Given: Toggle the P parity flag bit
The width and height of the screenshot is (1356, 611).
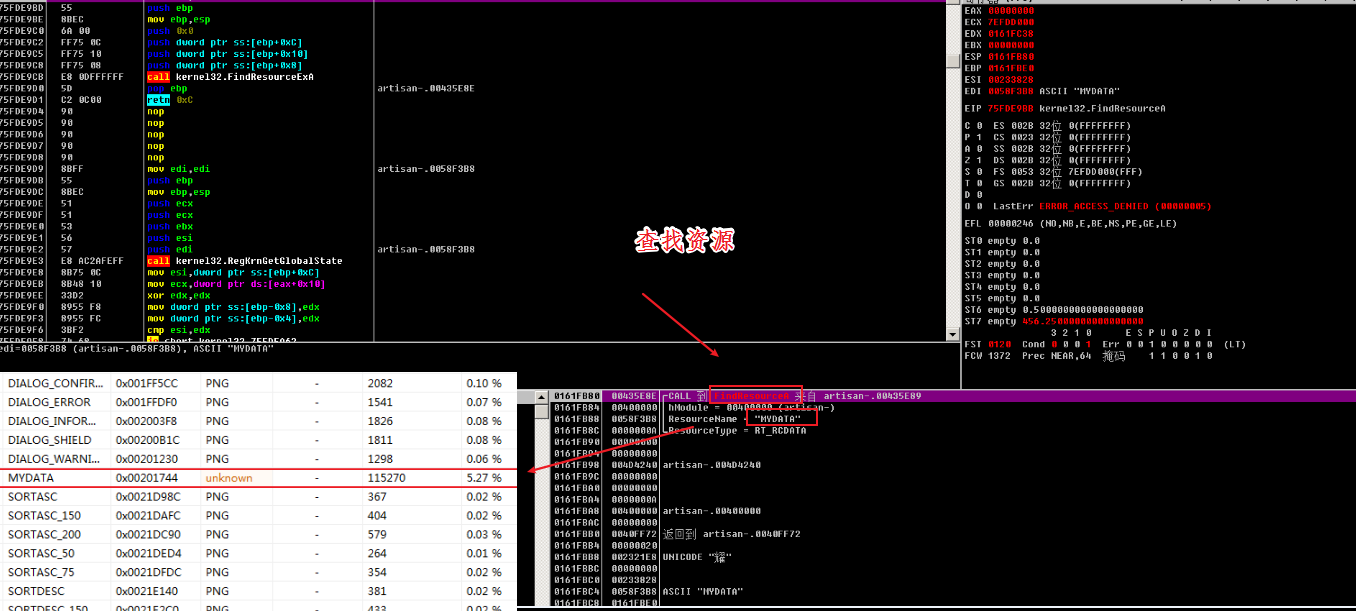Looking at the screenshot, I should 977,137.
